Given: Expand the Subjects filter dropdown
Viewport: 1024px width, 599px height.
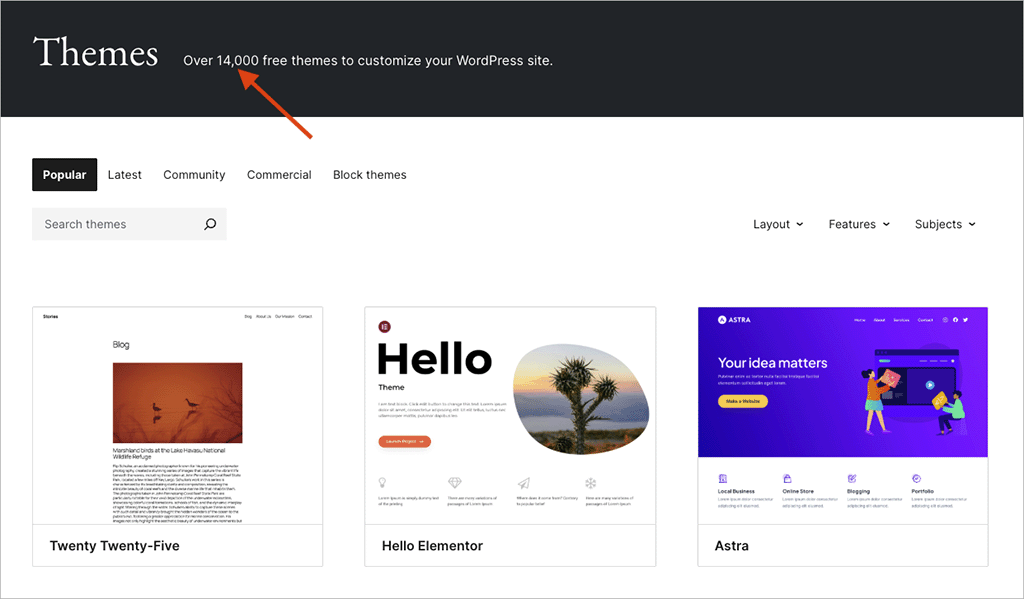Looking at the screenshot, I should [x=945, y=224].
